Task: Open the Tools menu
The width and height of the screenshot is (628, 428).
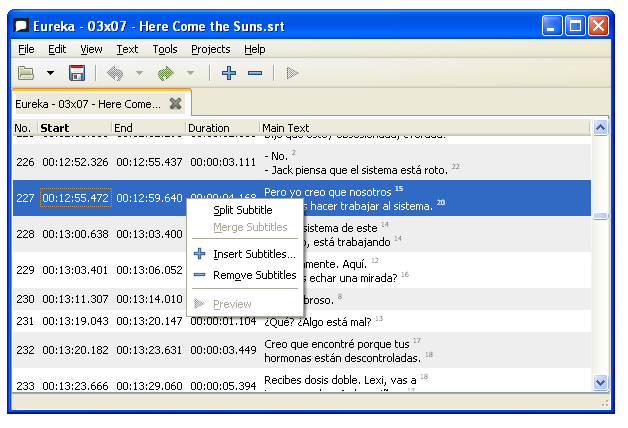Action: tap(165, 49)
